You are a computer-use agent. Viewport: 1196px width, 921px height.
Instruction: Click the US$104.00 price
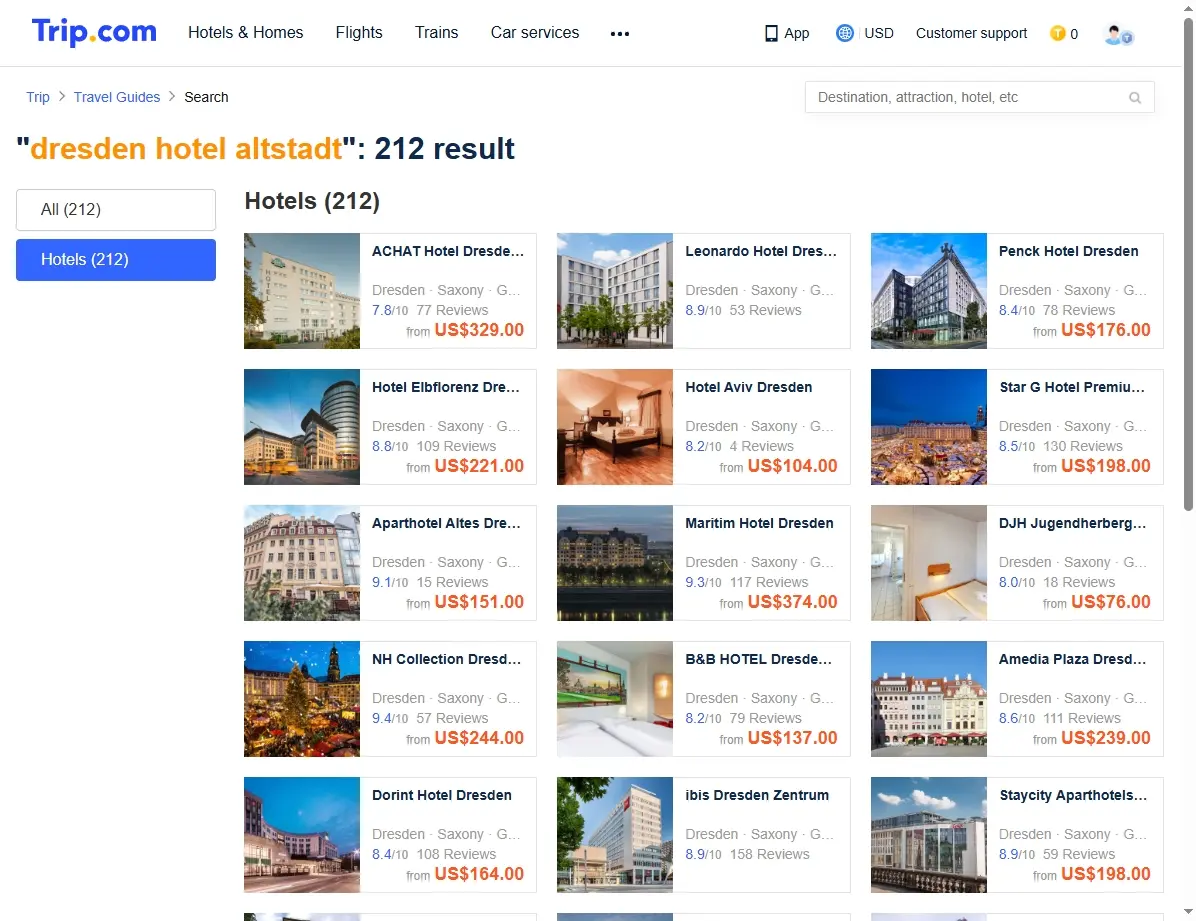tap(793, 465)
